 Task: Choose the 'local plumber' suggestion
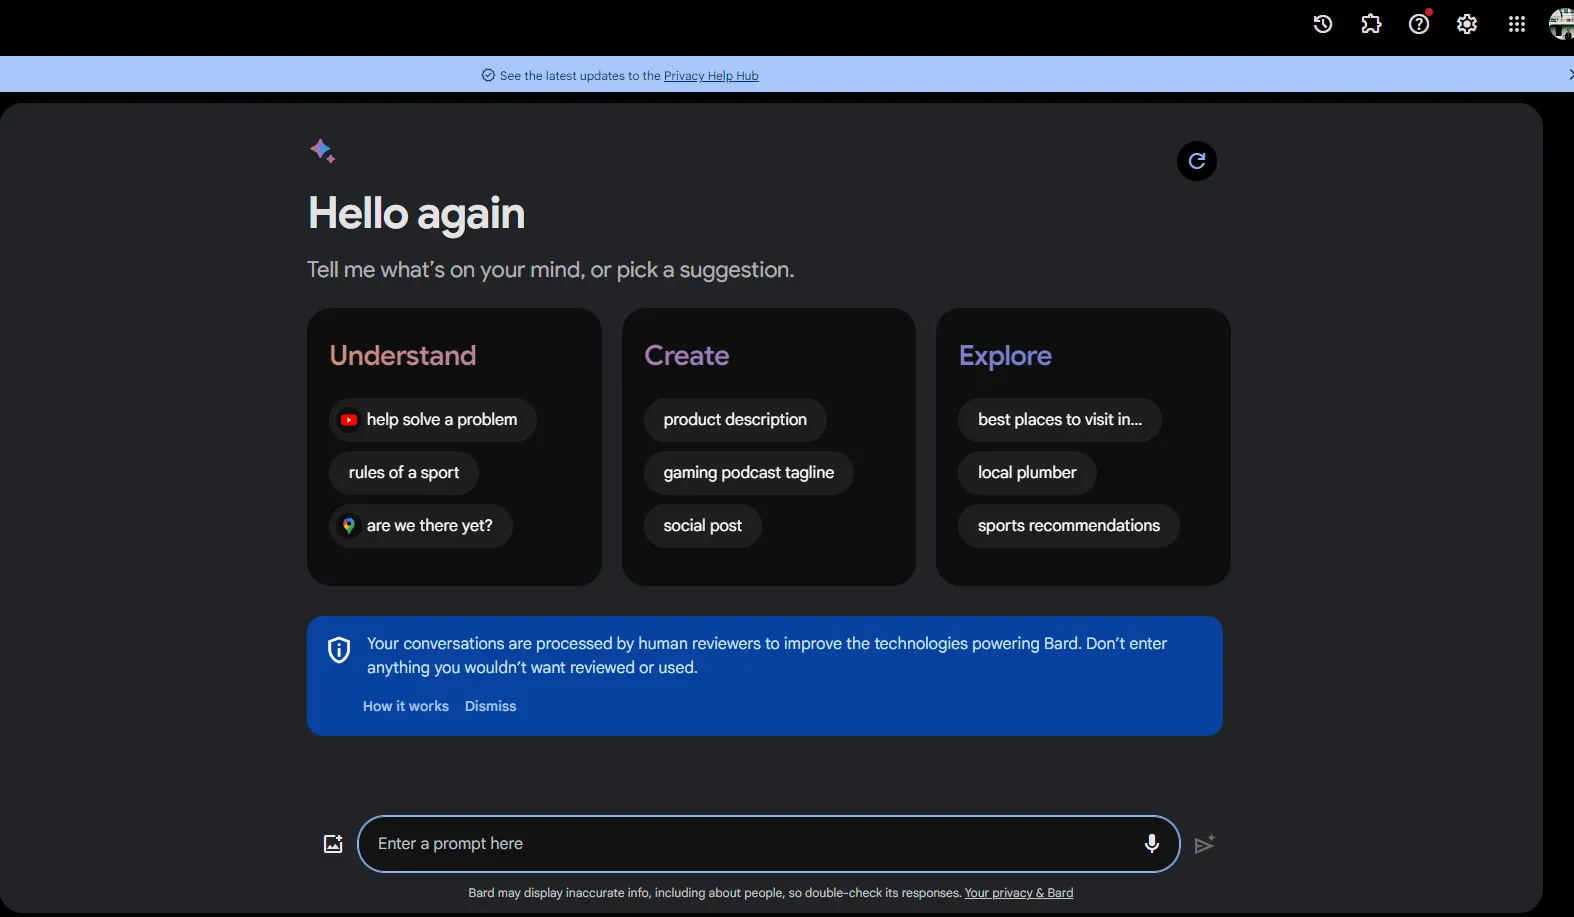pyautogui.click(x=1026, y=473)
